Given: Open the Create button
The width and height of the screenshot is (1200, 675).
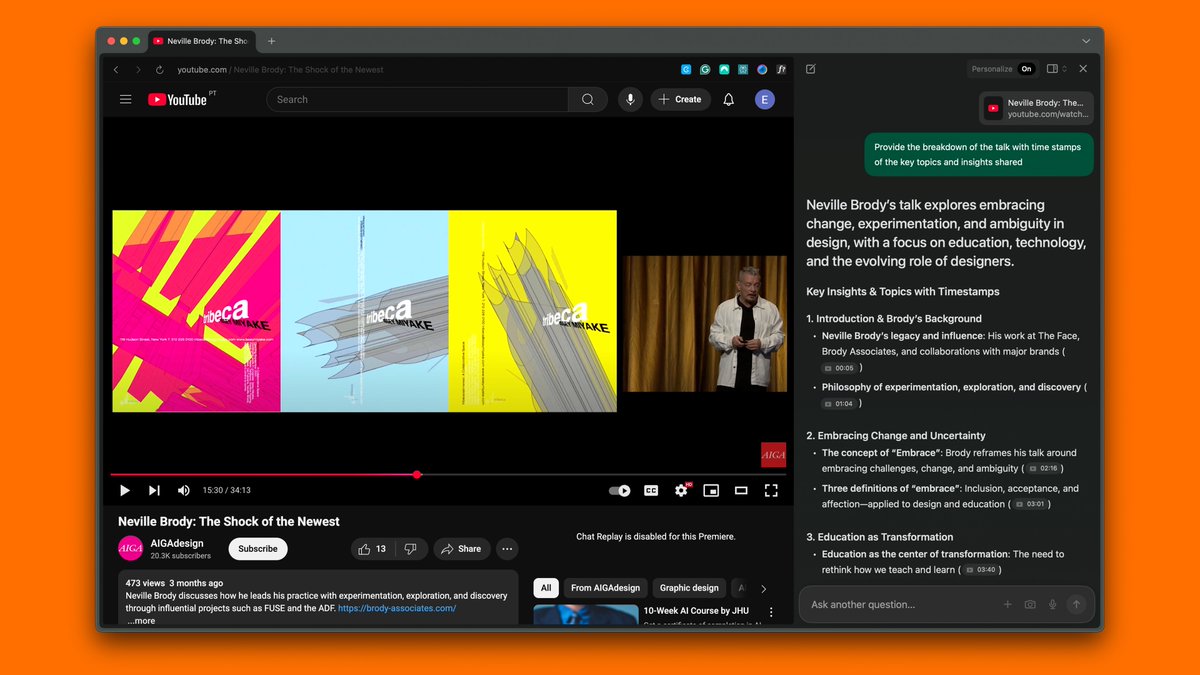Looking at the screenshot, I should tap(681, 99).
